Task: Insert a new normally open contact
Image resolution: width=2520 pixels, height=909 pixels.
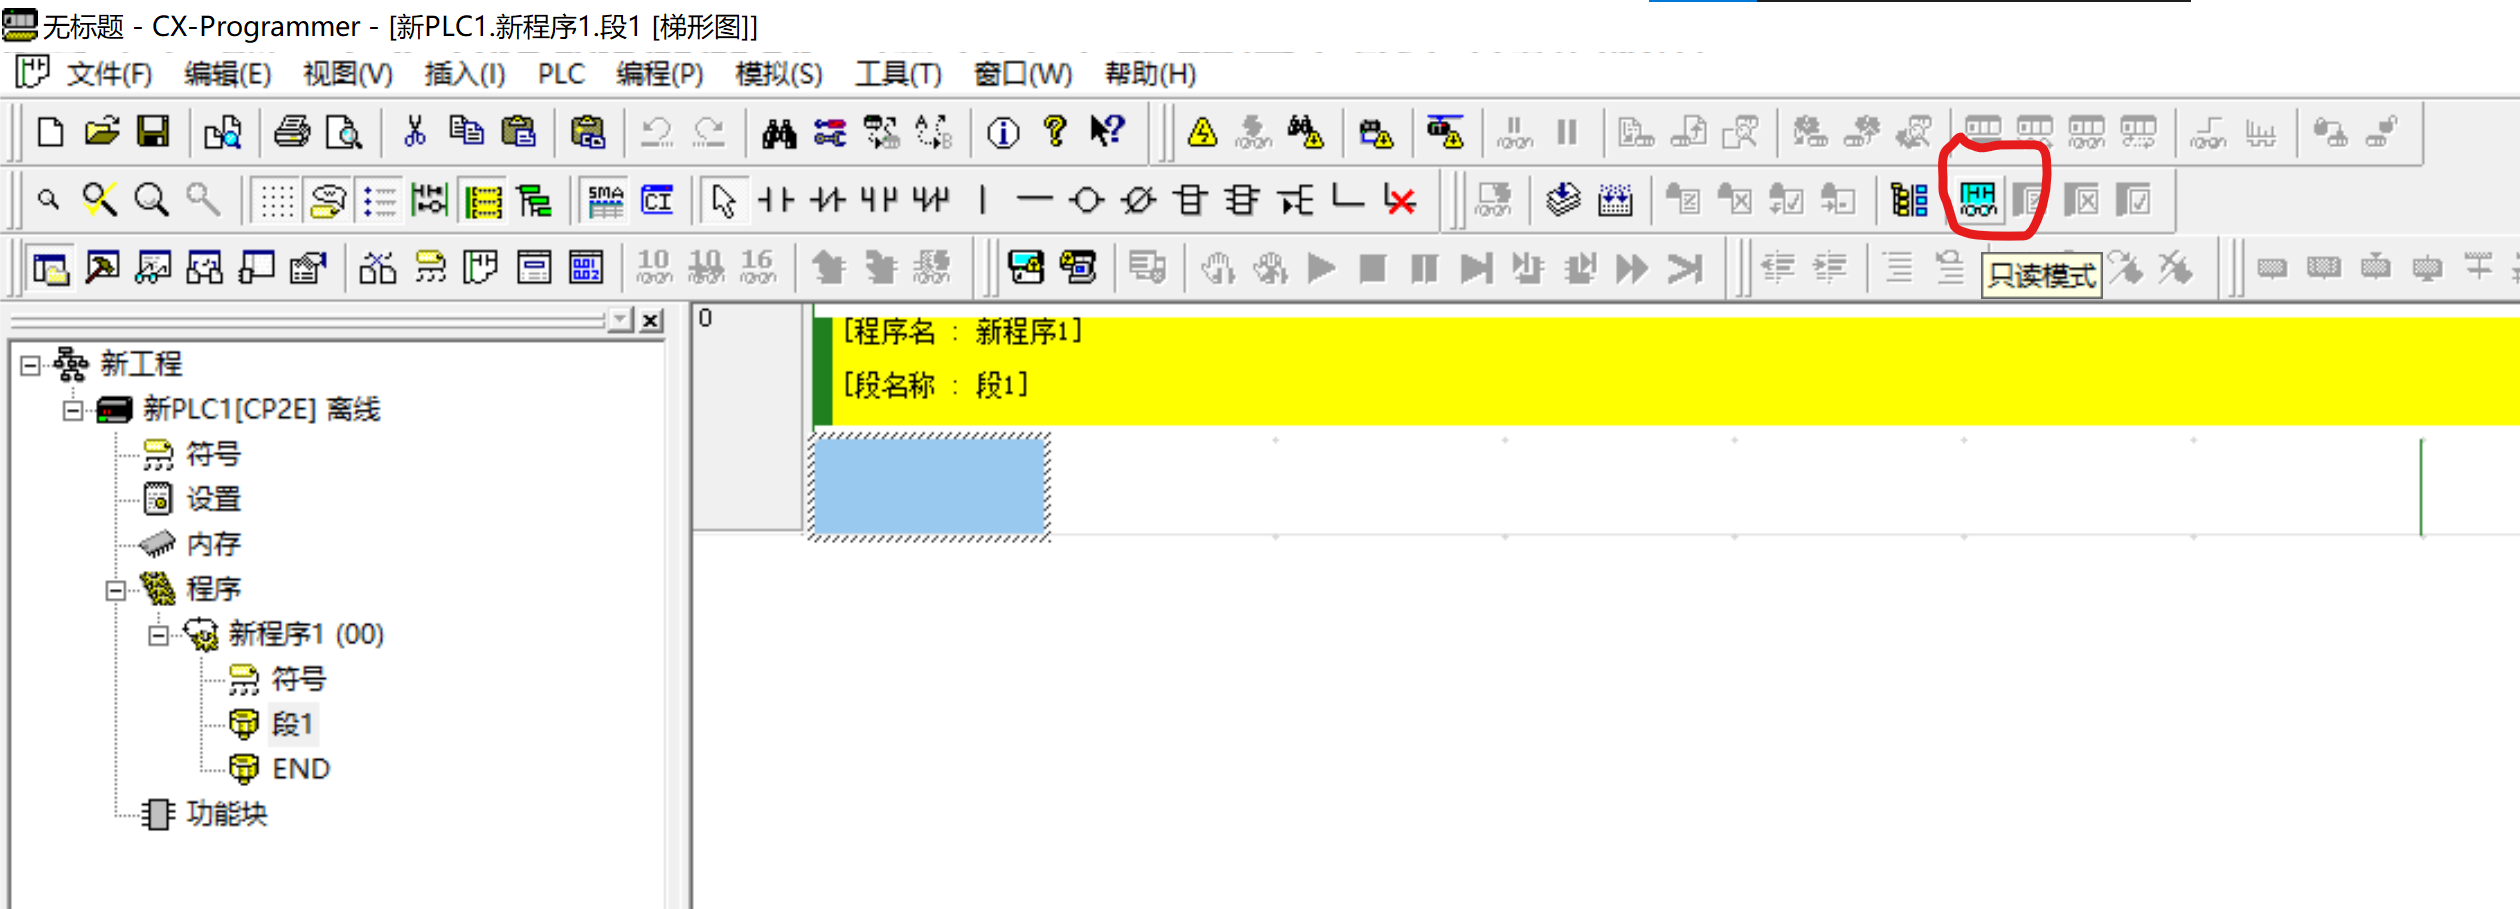Action: tap(775, 201)
